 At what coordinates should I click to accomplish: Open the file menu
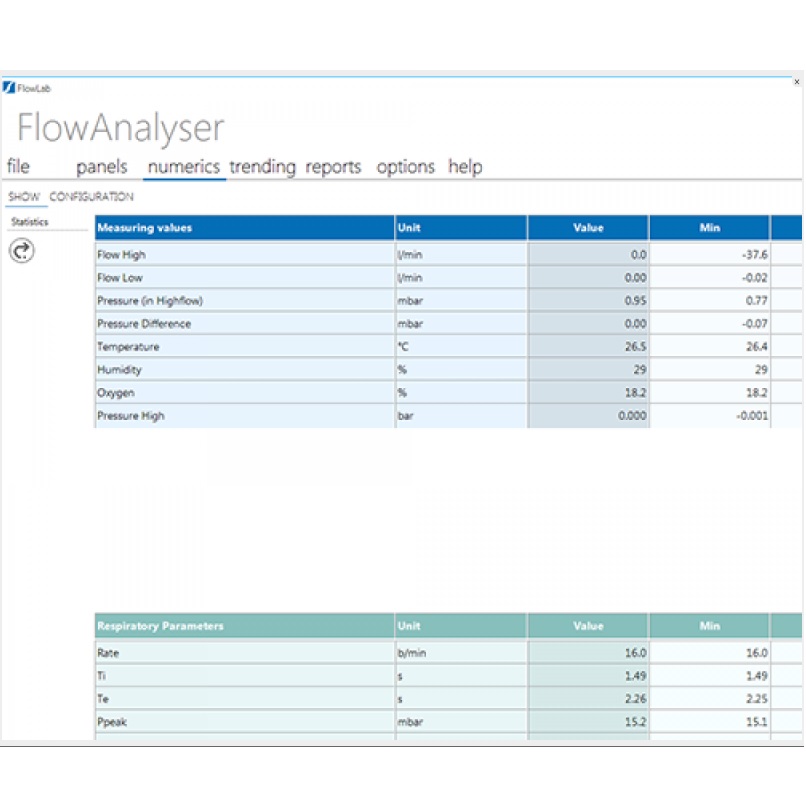pyautogui.click(x=18, y=166)
